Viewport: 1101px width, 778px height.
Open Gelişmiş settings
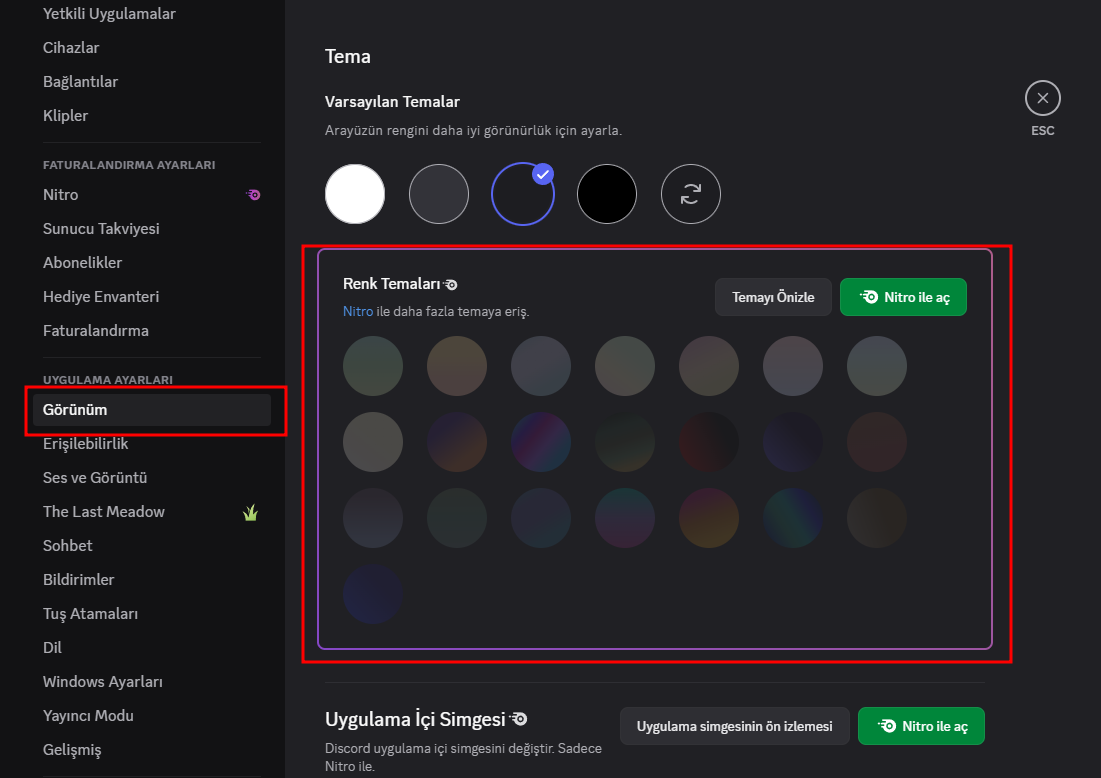[72, 749]
